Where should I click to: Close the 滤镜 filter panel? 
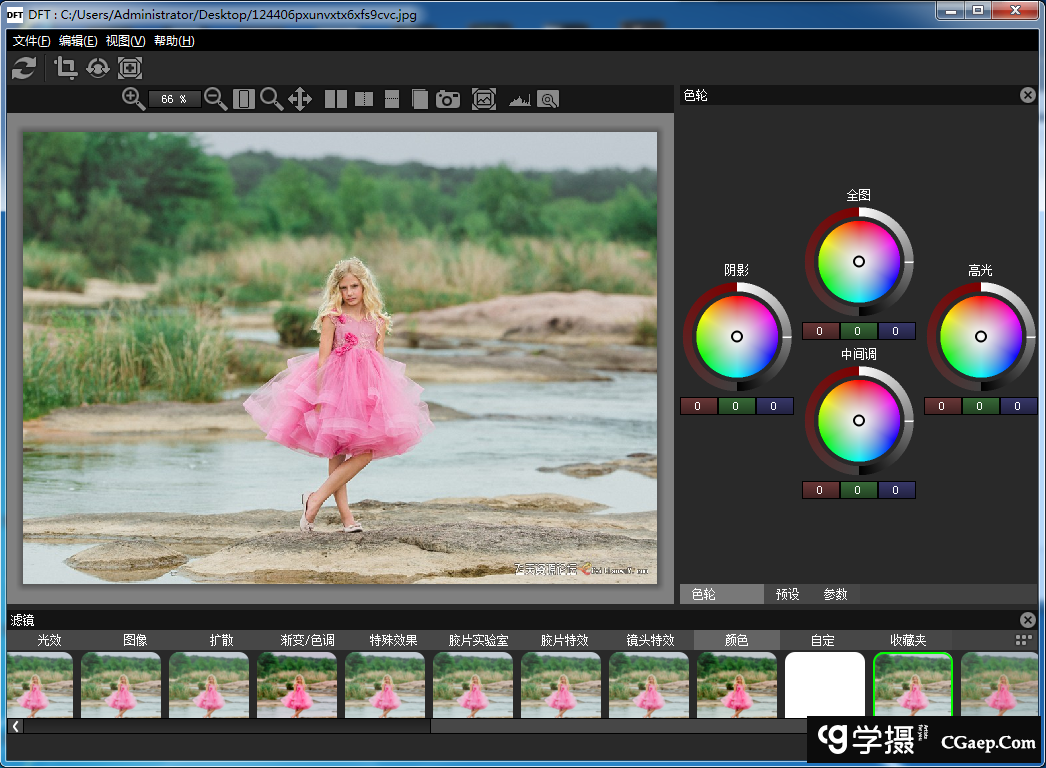1027,620
